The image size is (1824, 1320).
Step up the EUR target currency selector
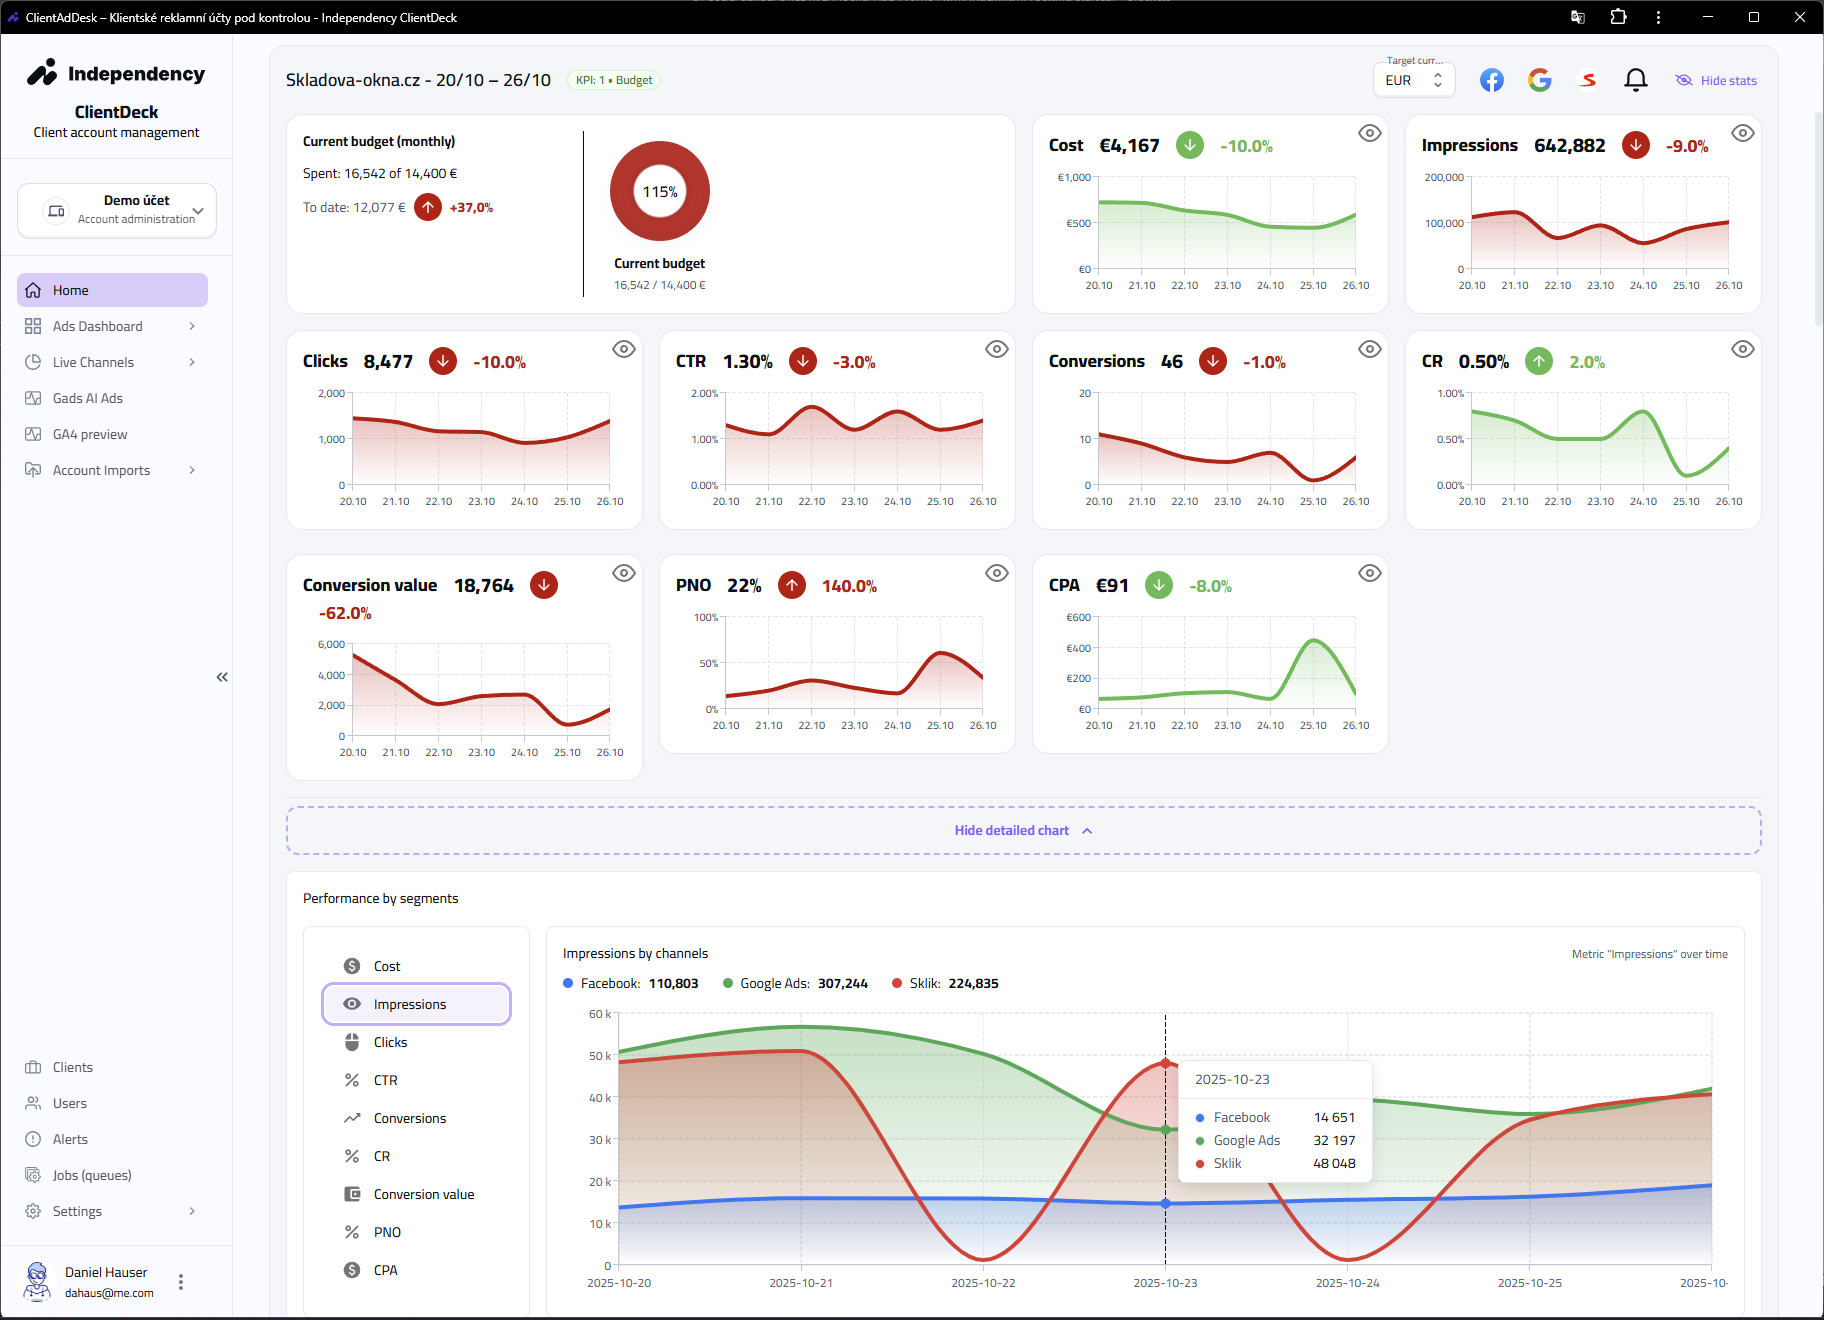[x=1438, y=75]
